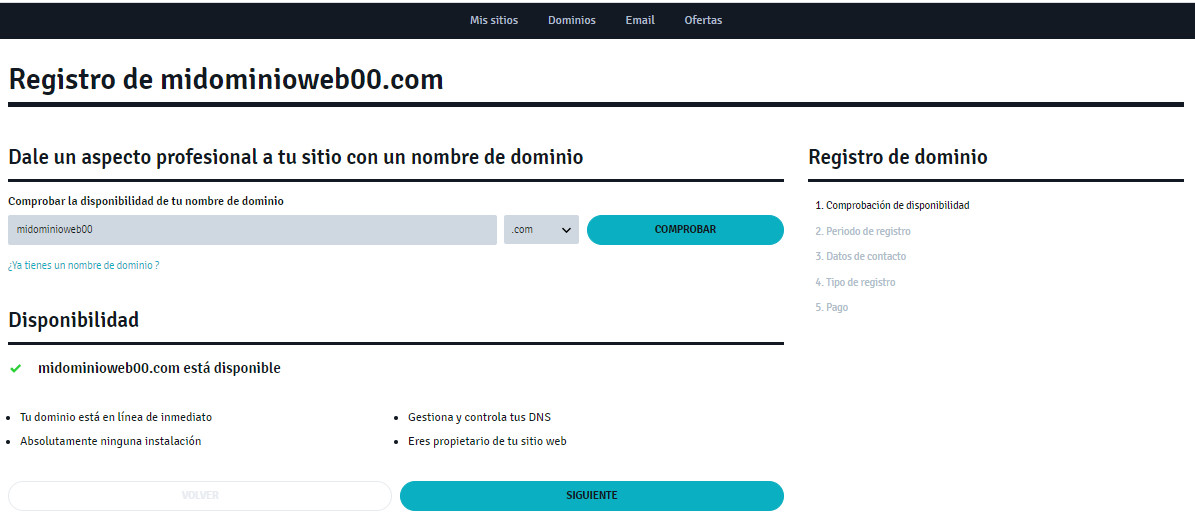Click the 'Registro de midominioweb00.com' heading
The height and width of the screenshot is (526, 1195).
point(226,79)
